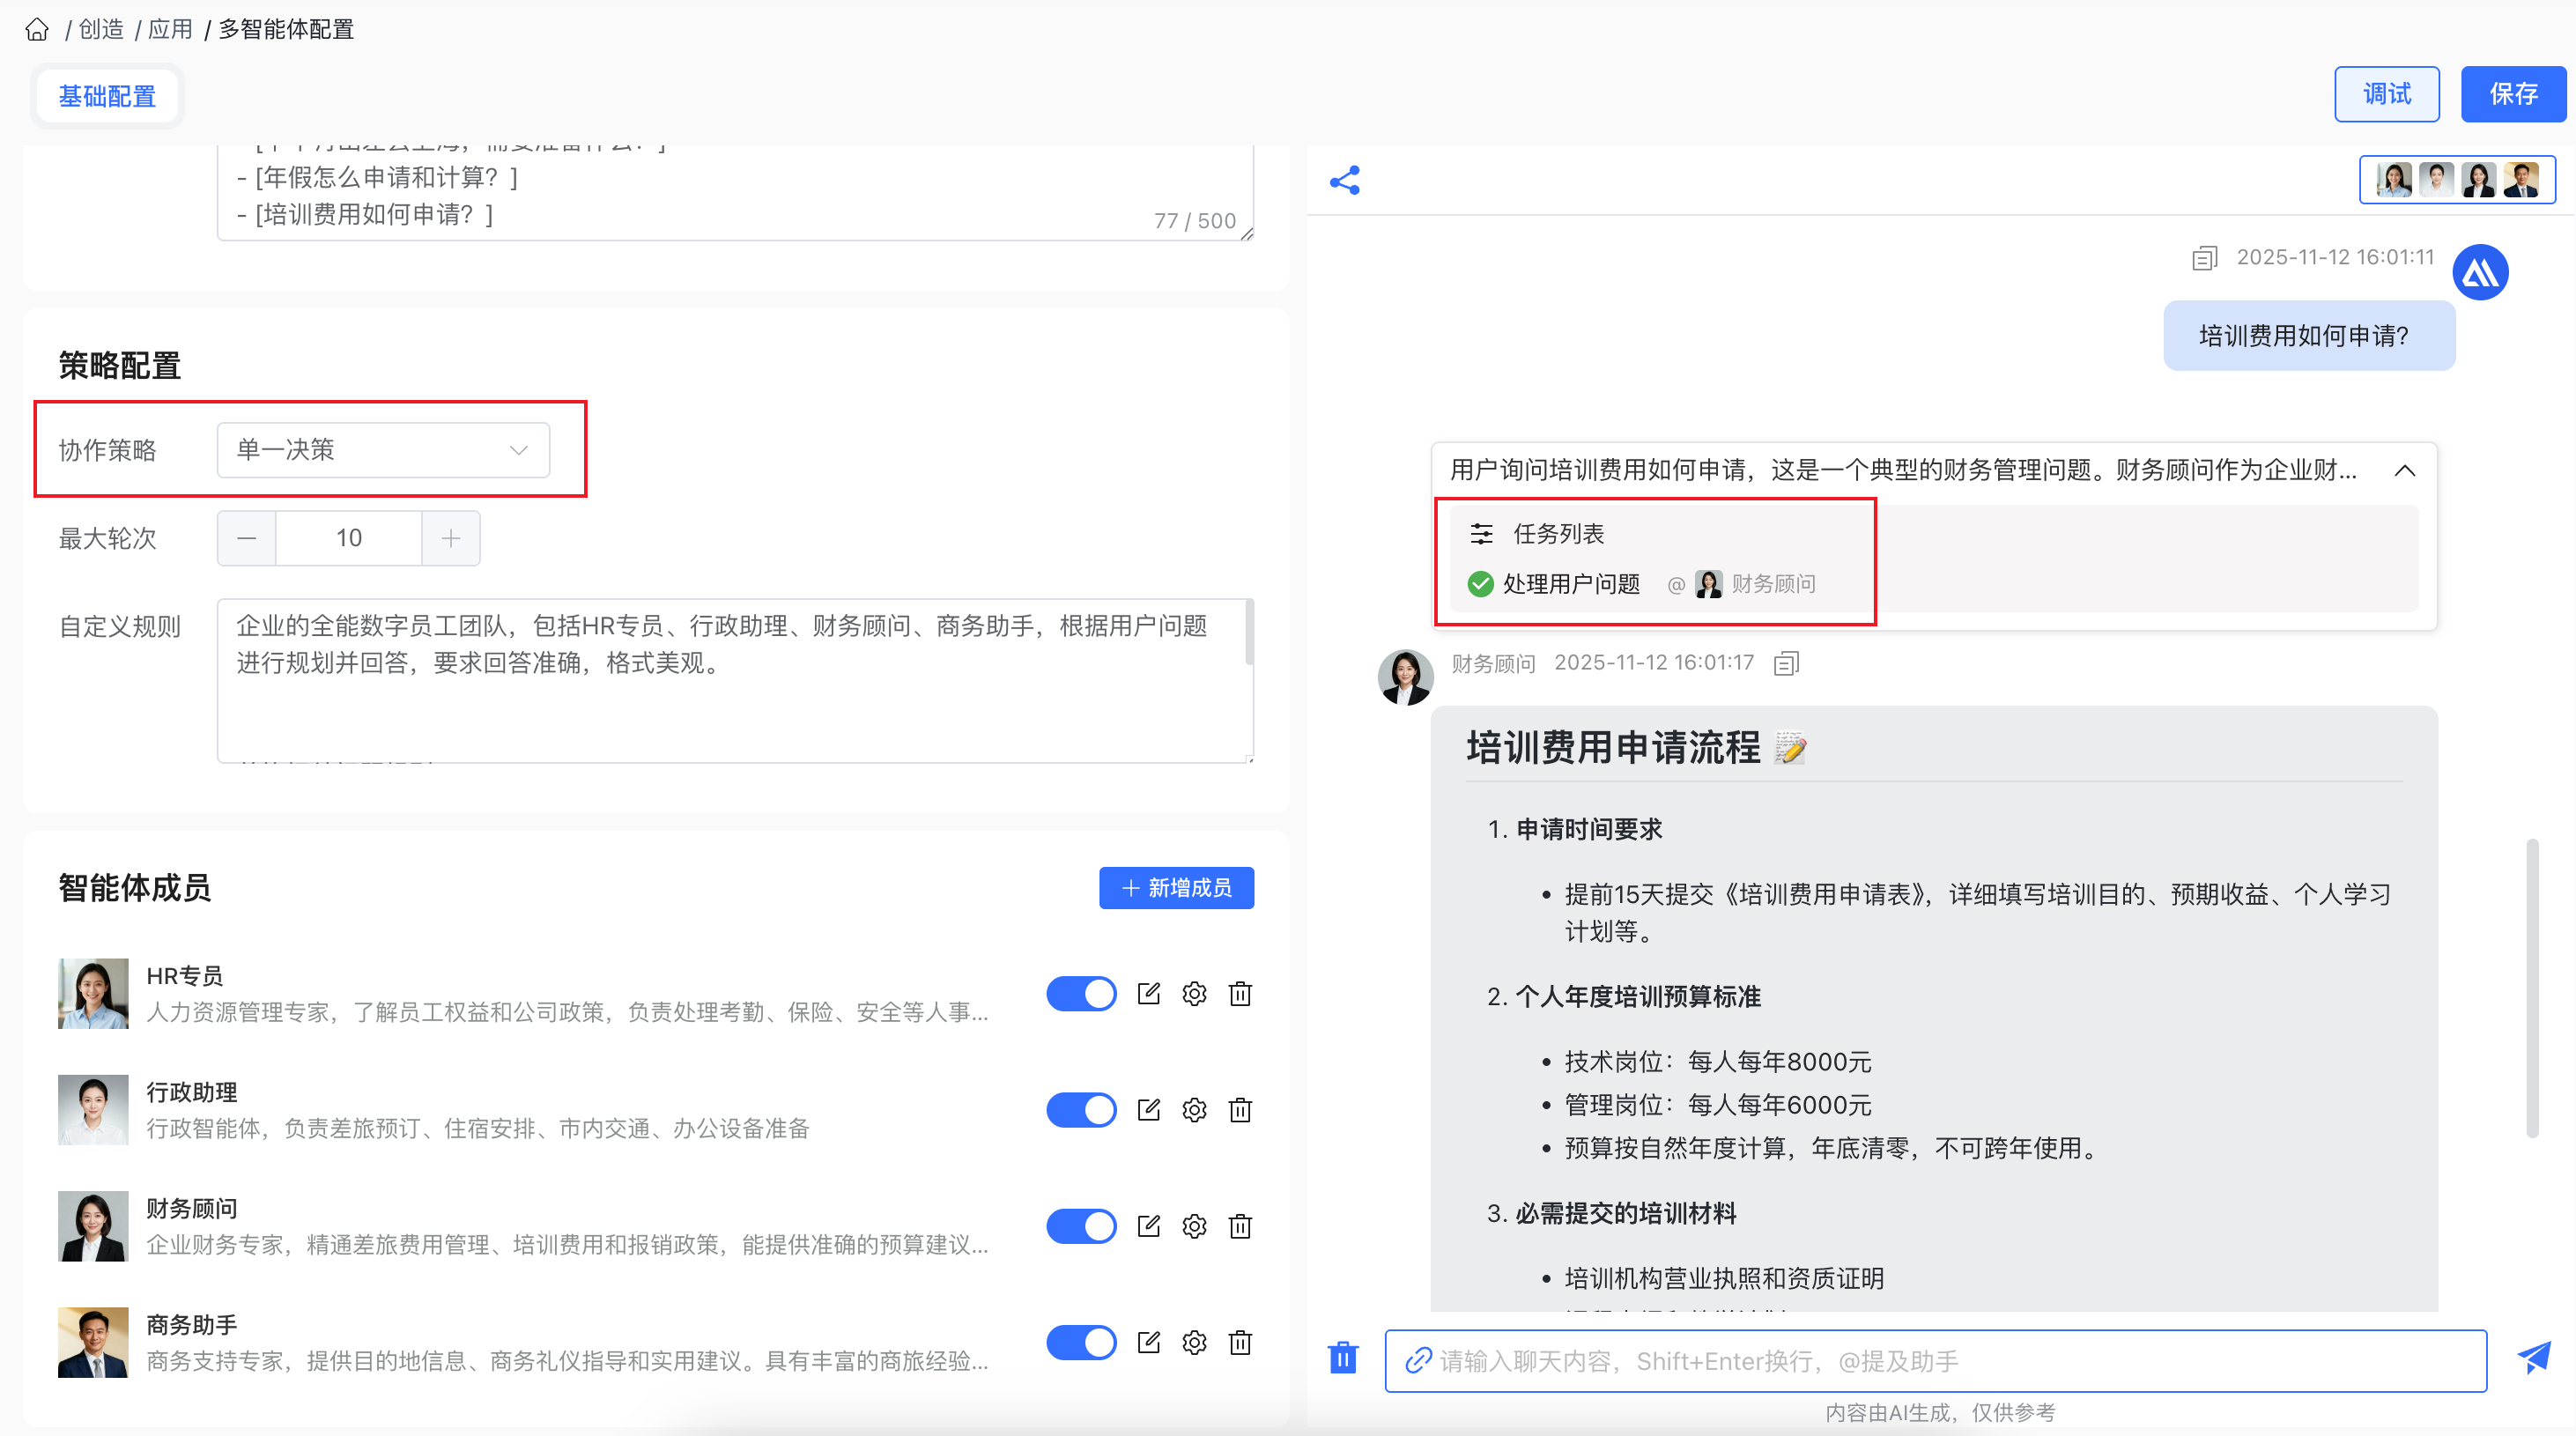Click edit icon for HR专员 member
2576x1436 pixels.
[1148, 993]
